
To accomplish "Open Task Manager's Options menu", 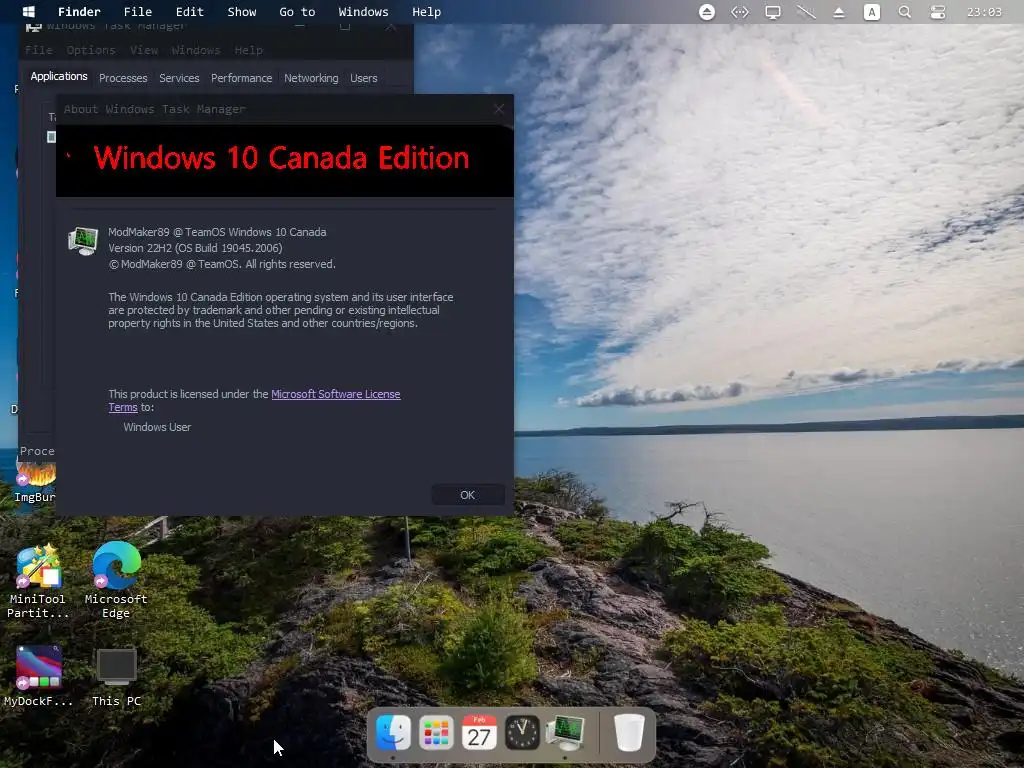I will pos(91,50).
